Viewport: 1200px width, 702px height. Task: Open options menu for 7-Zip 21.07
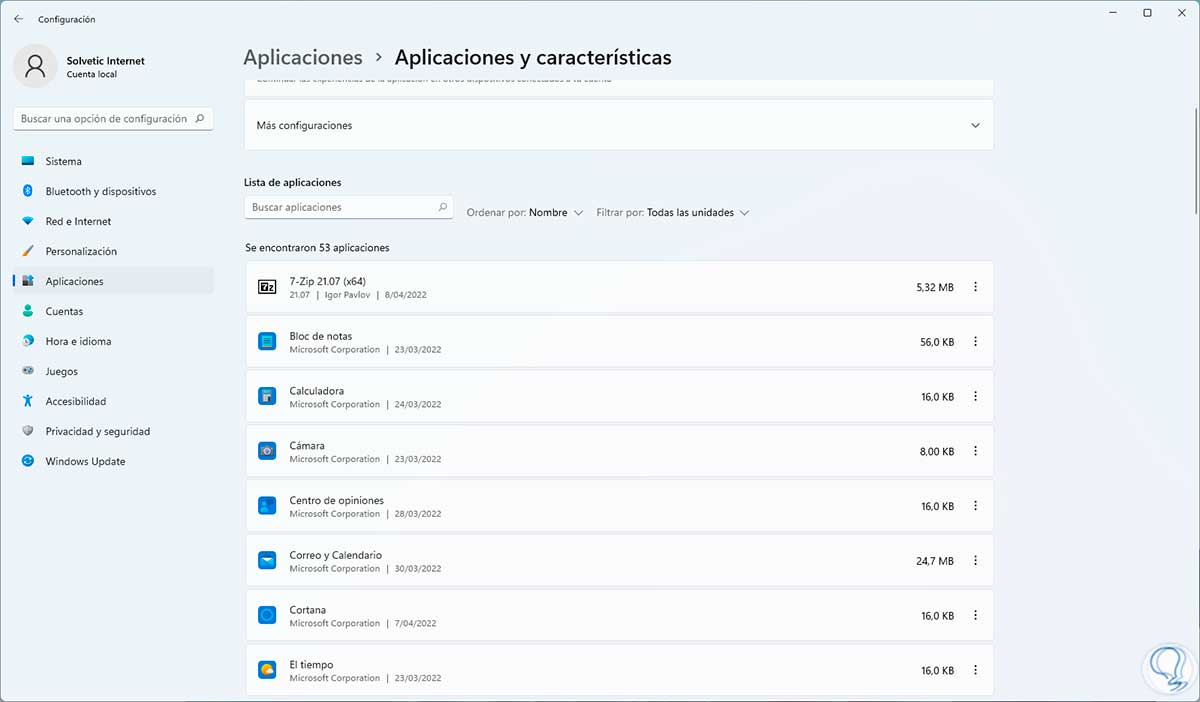[976, 287]
